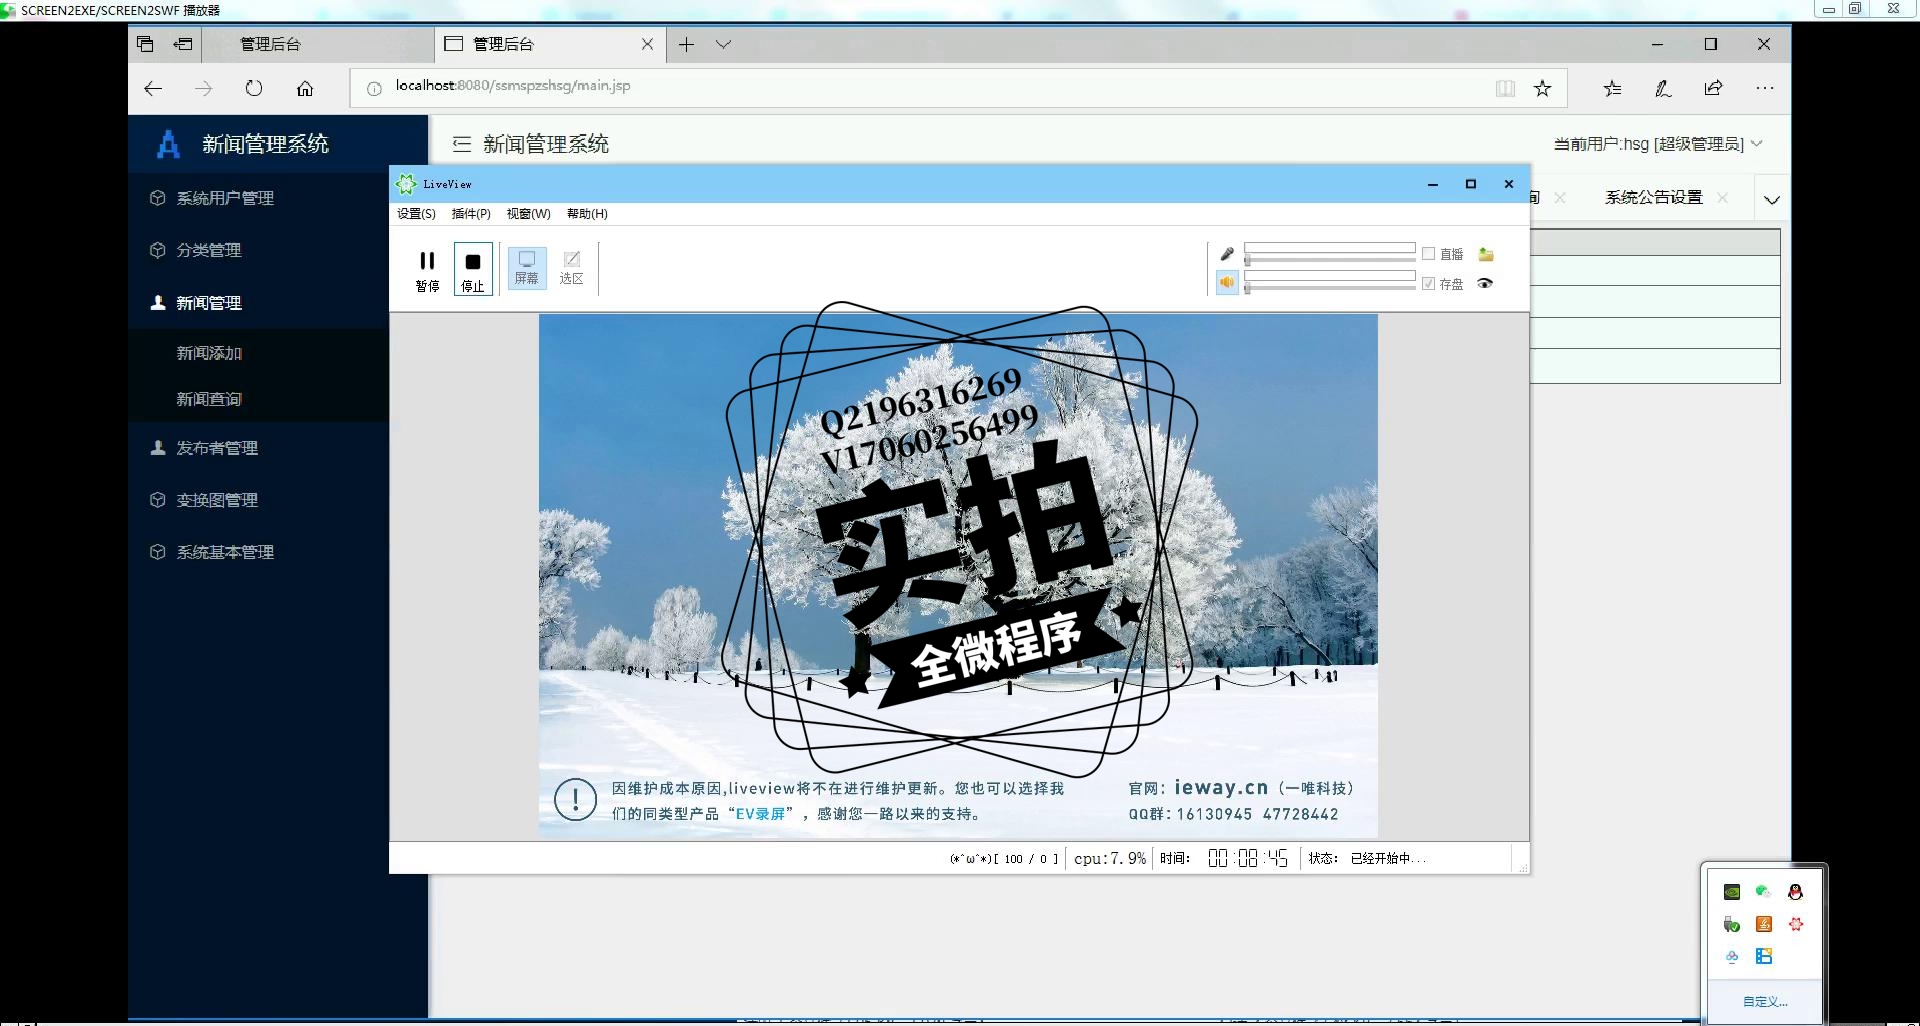Open a new browser tab
Screen dimensions: 1920x1026
[686, 44]
